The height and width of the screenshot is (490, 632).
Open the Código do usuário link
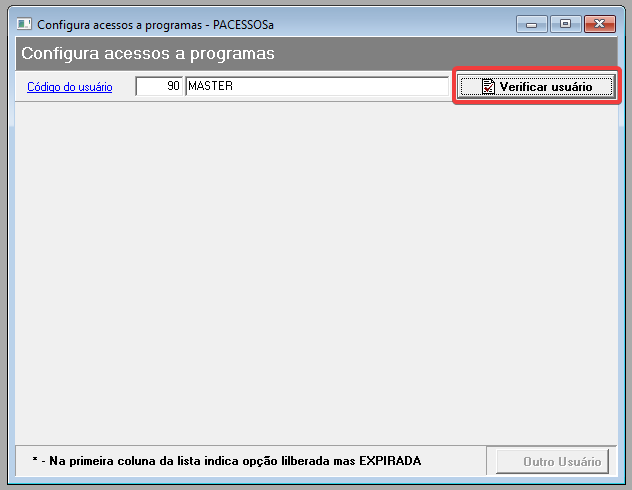69,87
